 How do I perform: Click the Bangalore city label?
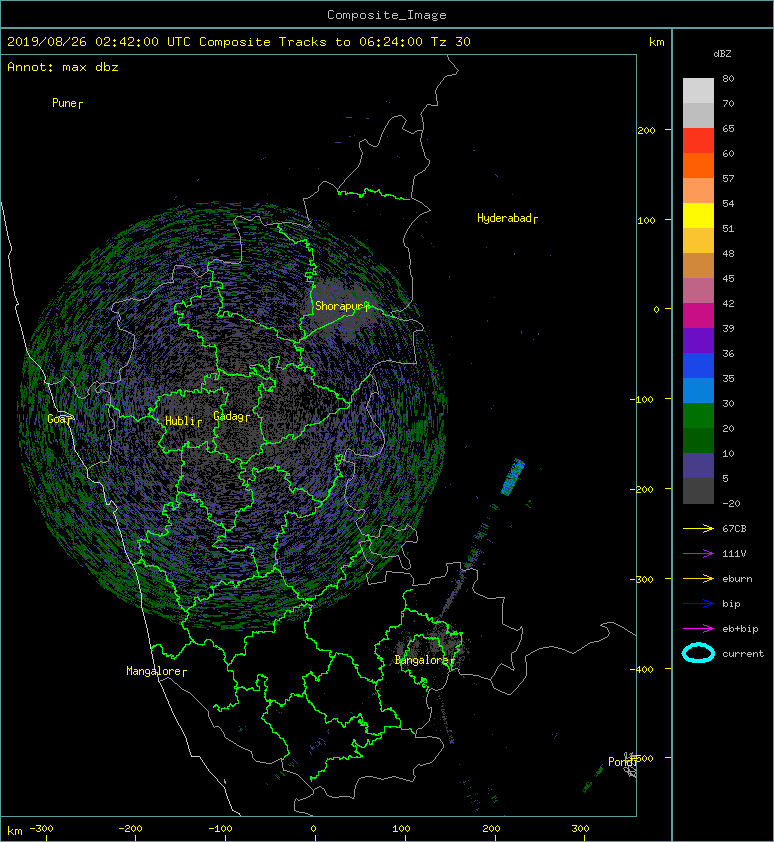pos(422,660)
